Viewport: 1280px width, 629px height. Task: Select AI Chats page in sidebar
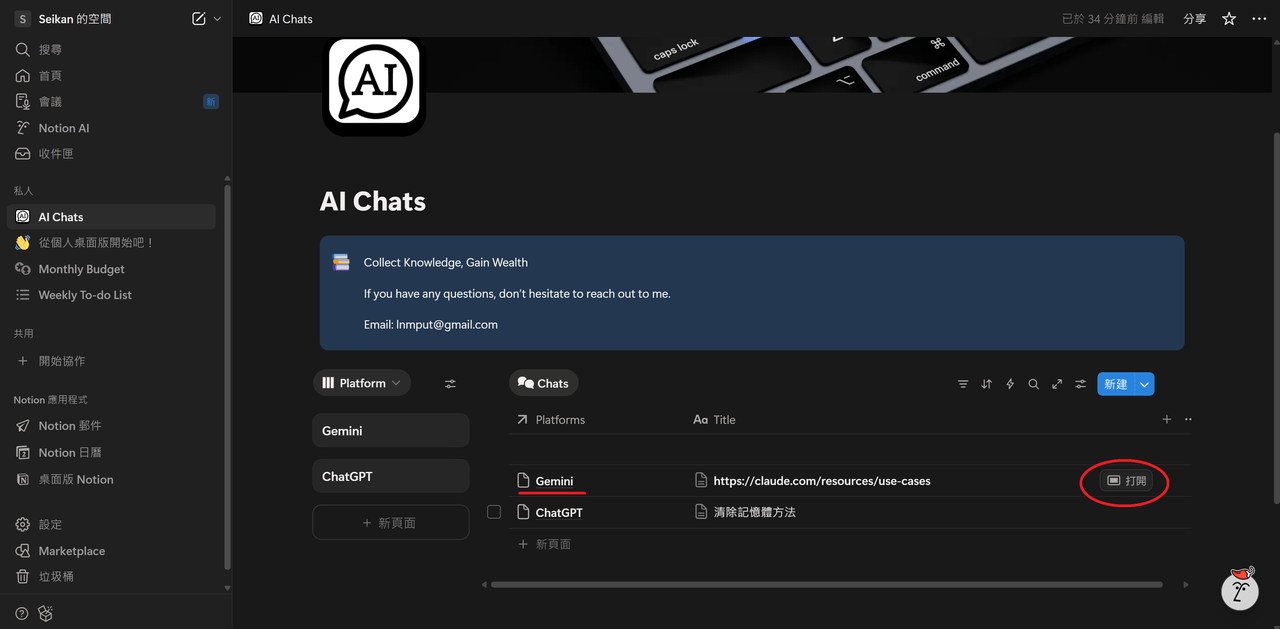pyautogui.click(x=111, y=217)
